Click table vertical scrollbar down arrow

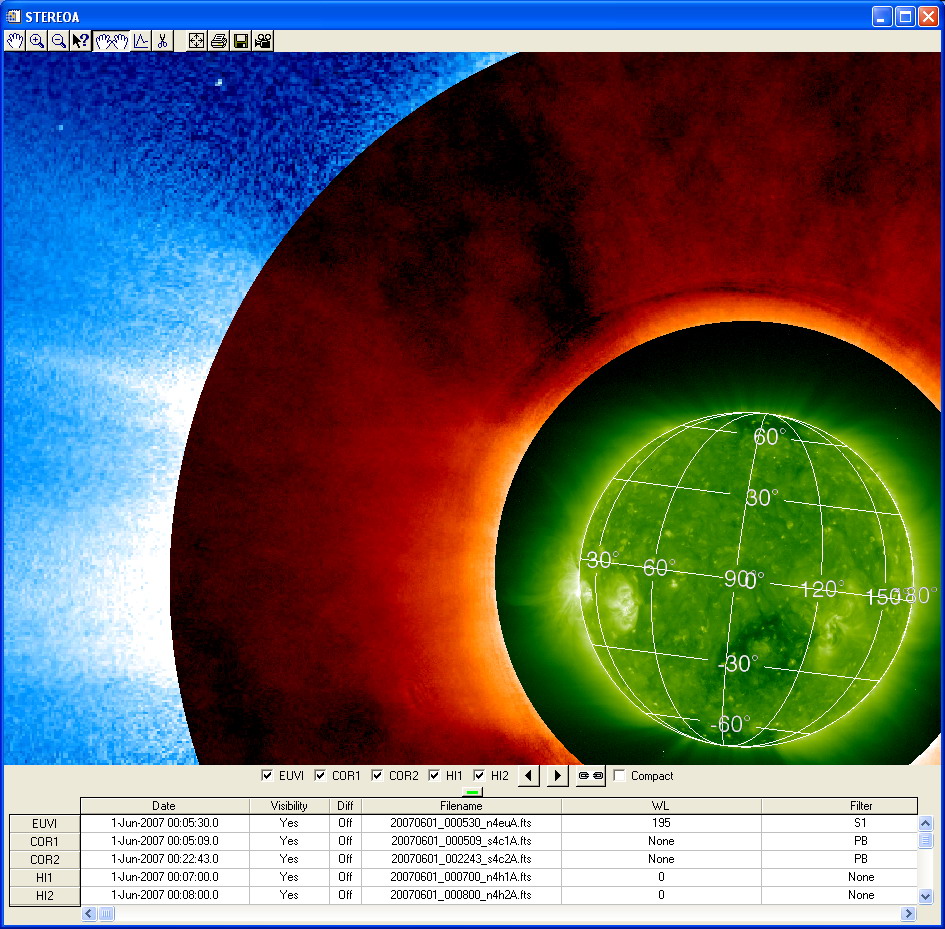[925, 897]
